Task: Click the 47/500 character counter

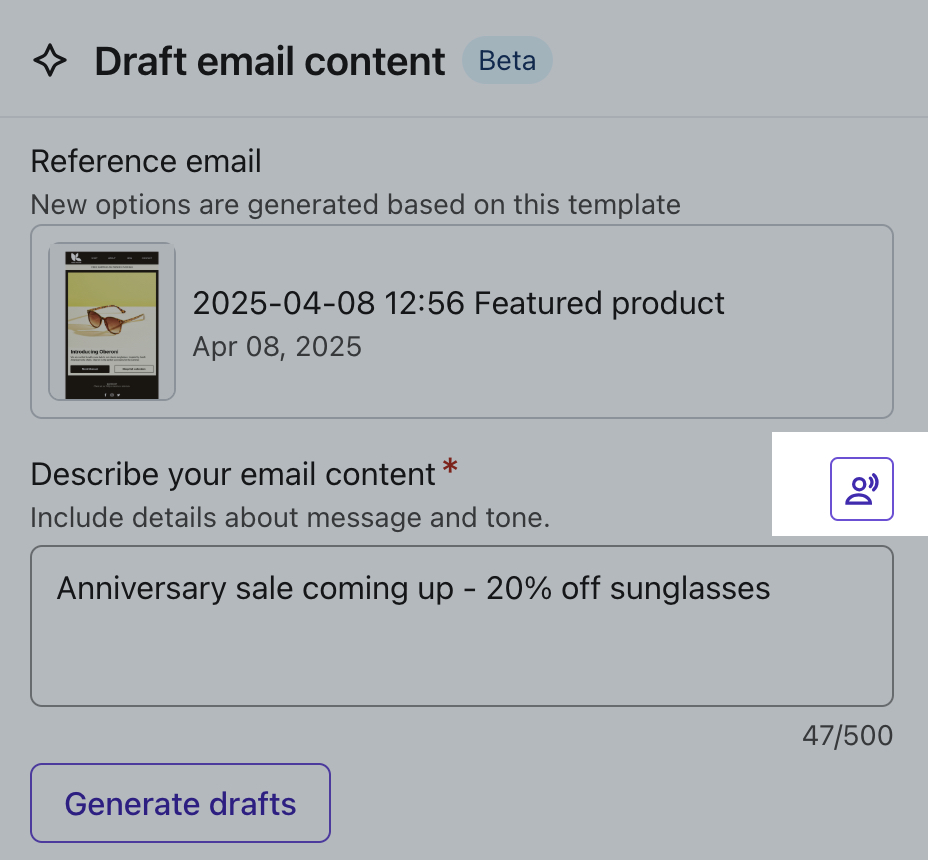Action: point(849,735)
